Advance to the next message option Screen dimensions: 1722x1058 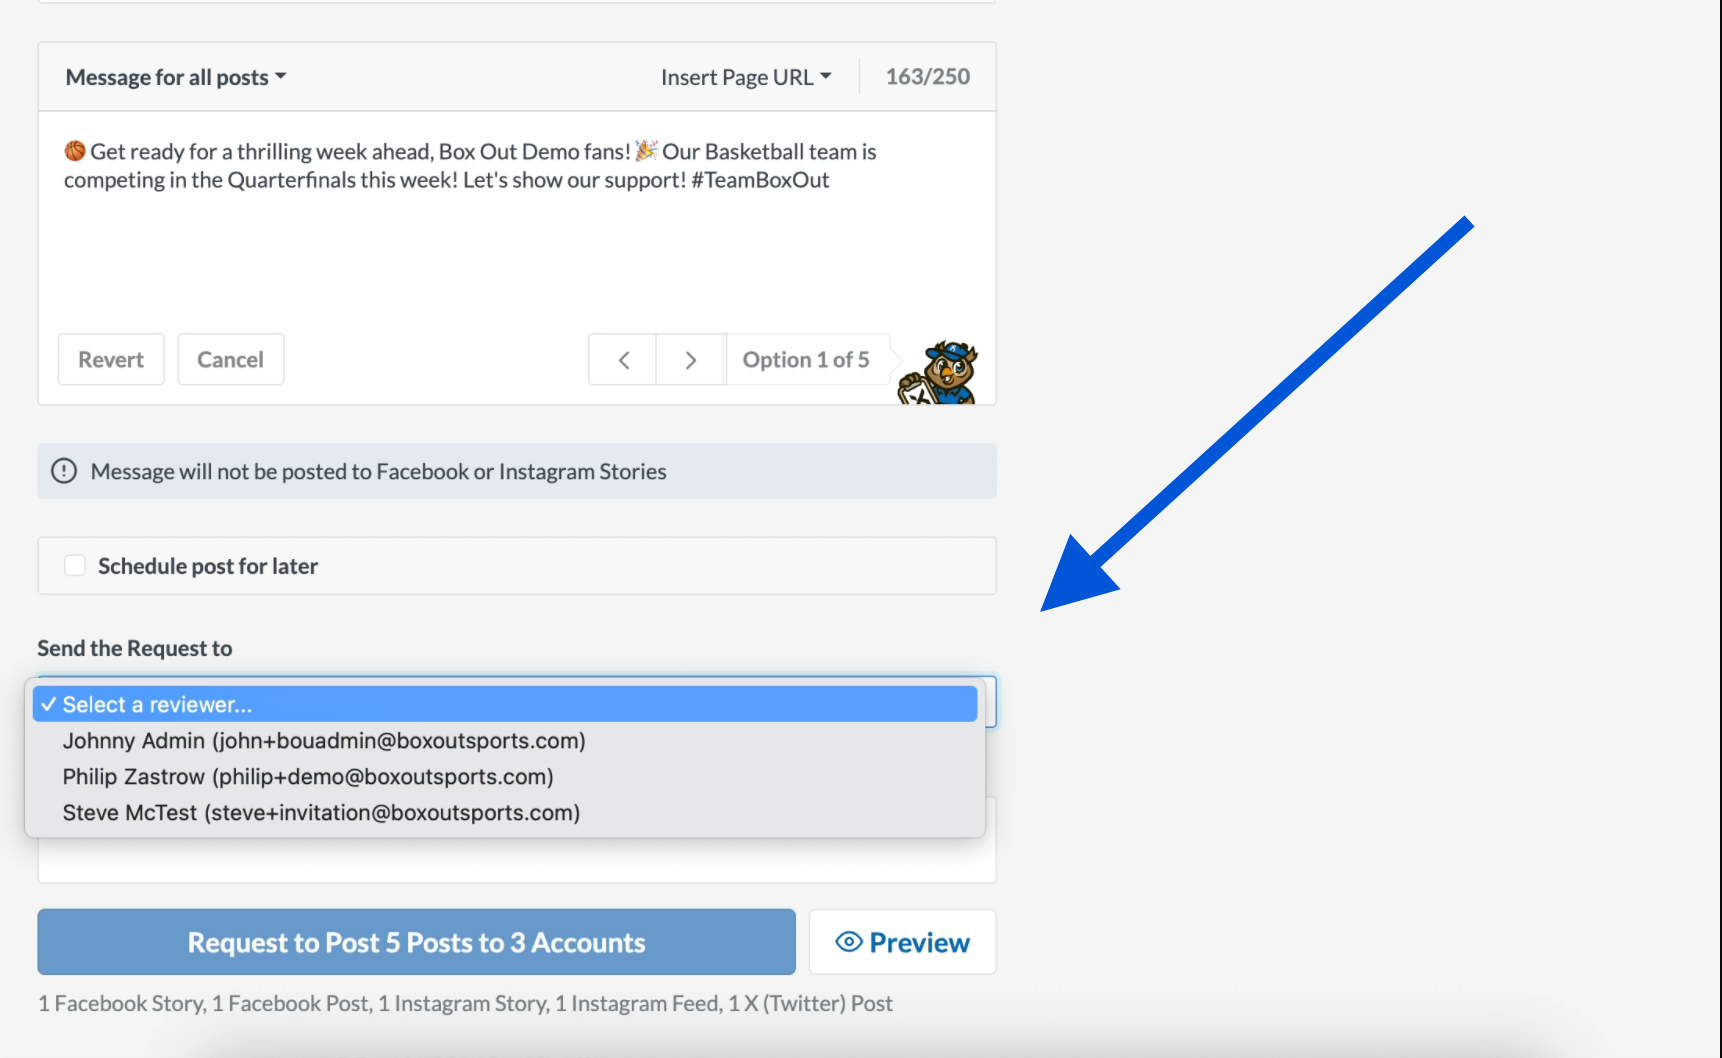pos(690,360)
